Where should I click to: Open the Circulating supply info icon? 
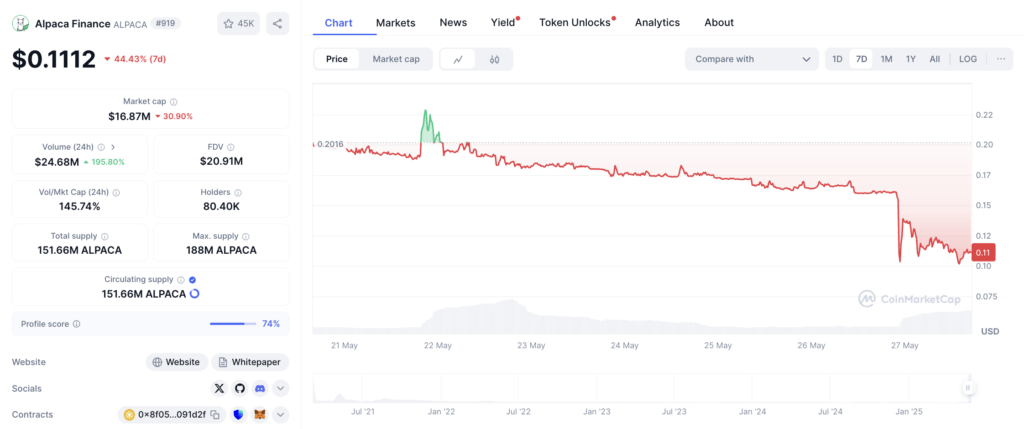pos(181,279)
